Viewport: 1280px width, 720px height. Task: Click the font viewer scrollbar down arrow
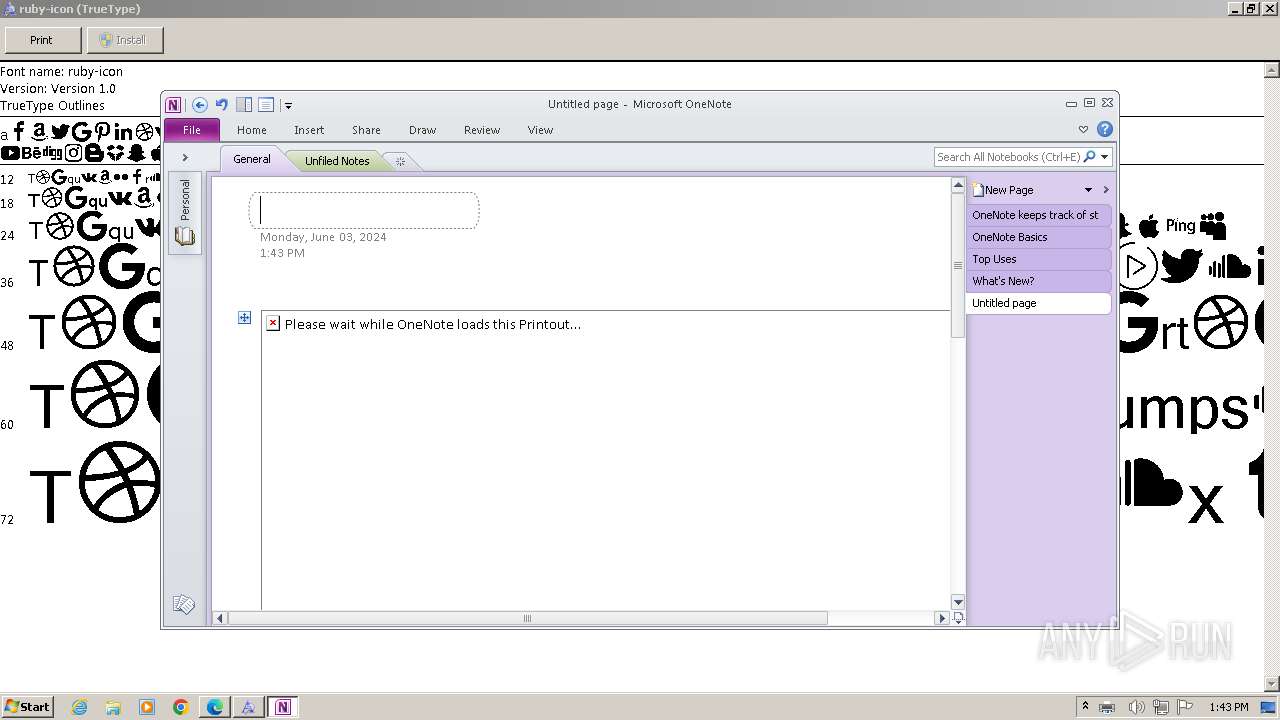(1272, 684)
